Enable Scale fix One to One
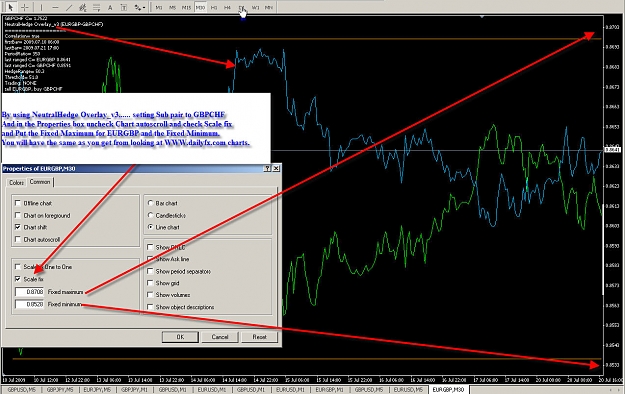The image size is (625, 394). (18, 266)
